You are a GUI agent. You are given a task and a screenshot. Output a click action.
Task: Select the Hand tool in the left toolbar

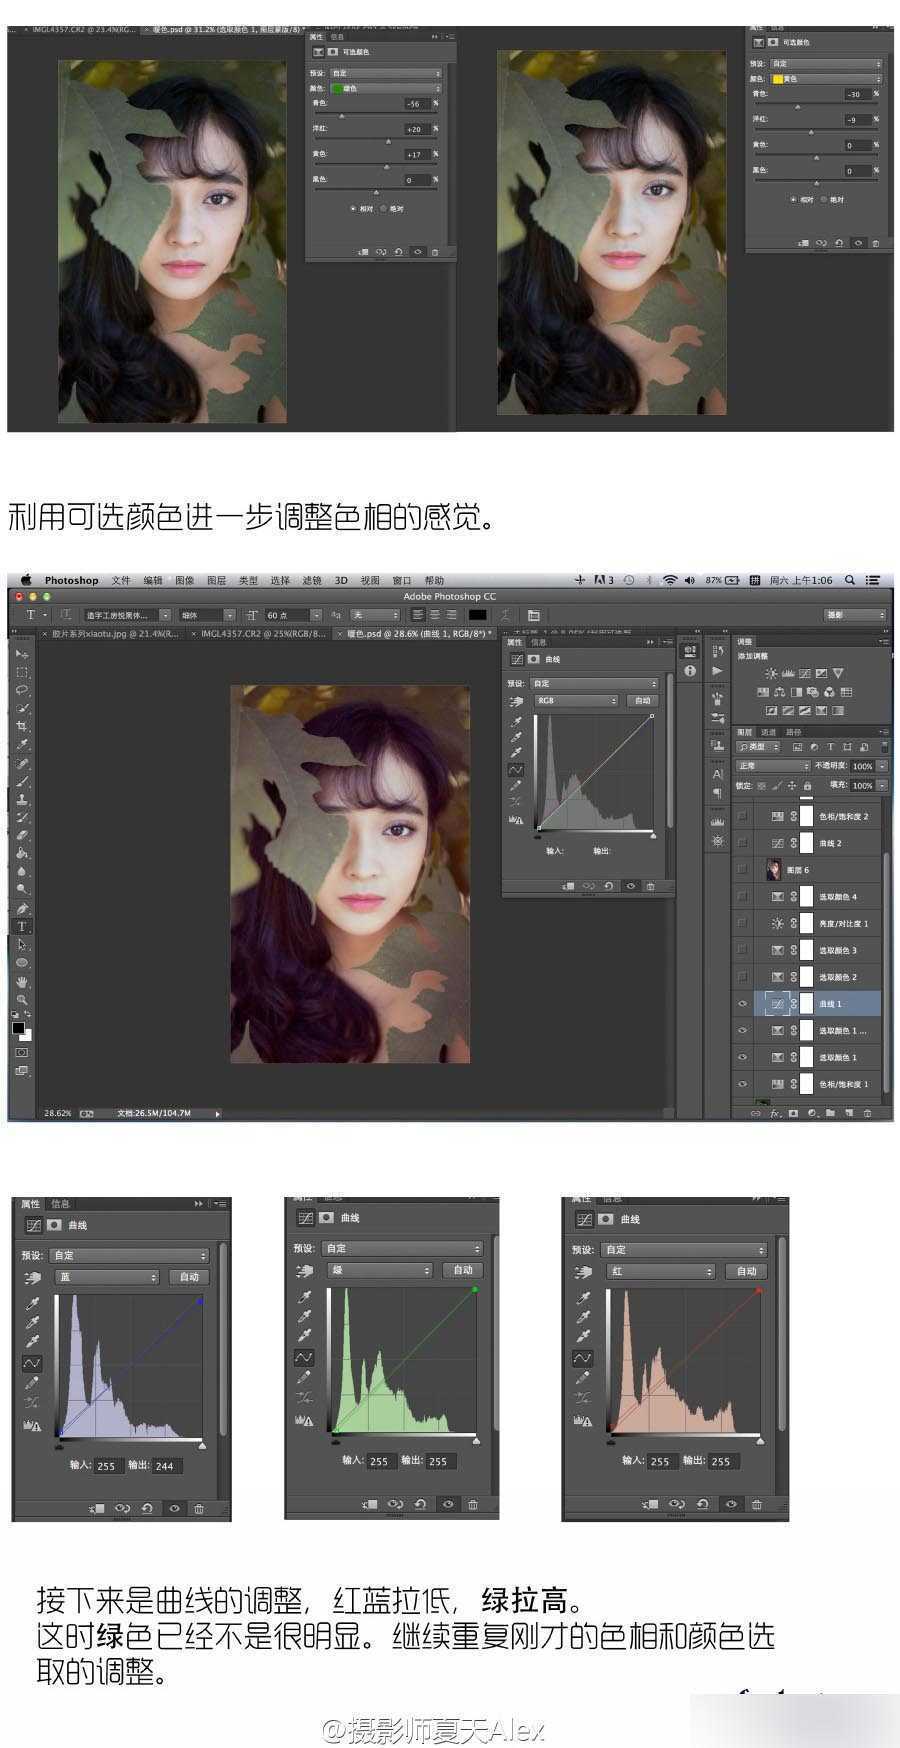(22, 981)
